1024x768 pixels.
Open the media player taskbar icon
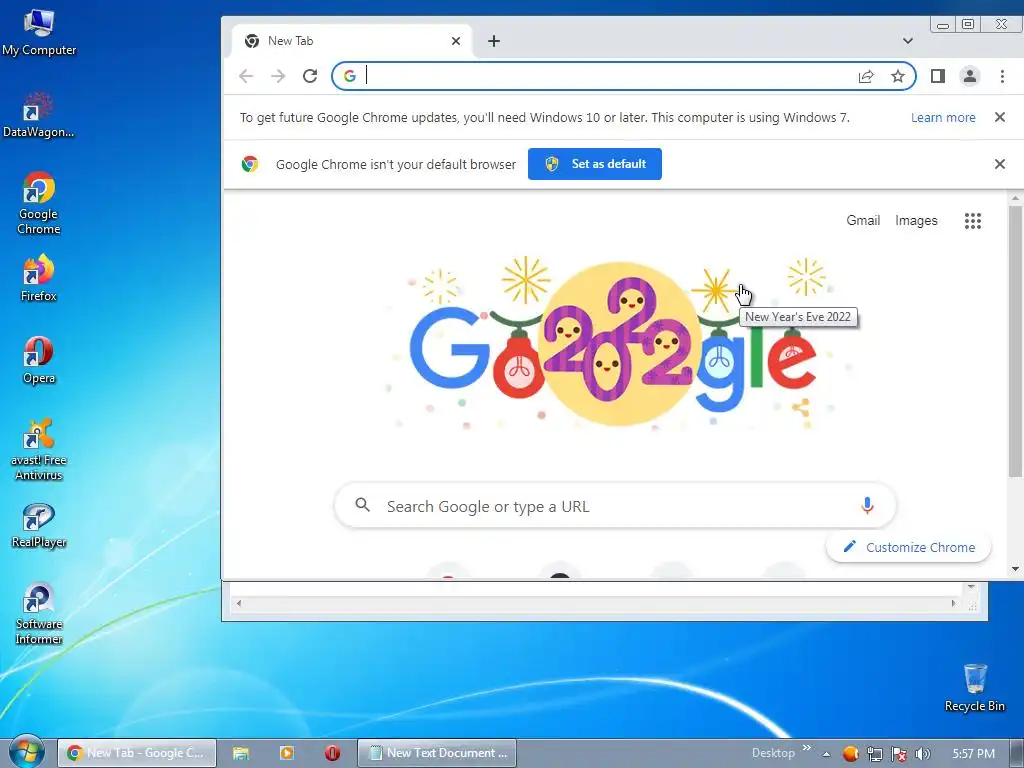[x=286, y=753]
